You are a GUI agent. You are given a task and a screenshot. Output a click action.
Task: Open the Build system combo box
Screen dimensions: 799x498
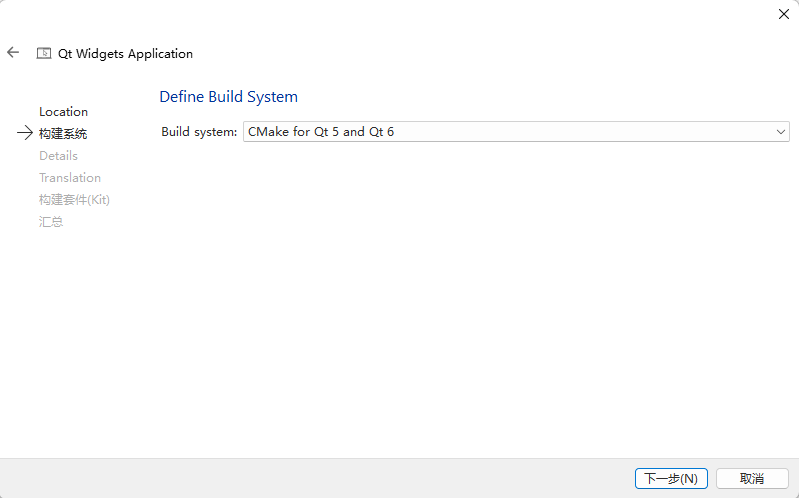click(516, 132)
